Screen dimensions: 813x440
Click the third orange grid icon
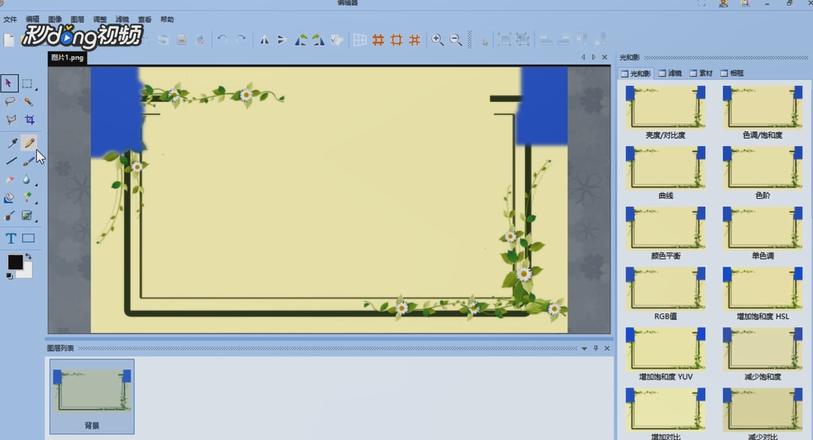click(415, 40)
